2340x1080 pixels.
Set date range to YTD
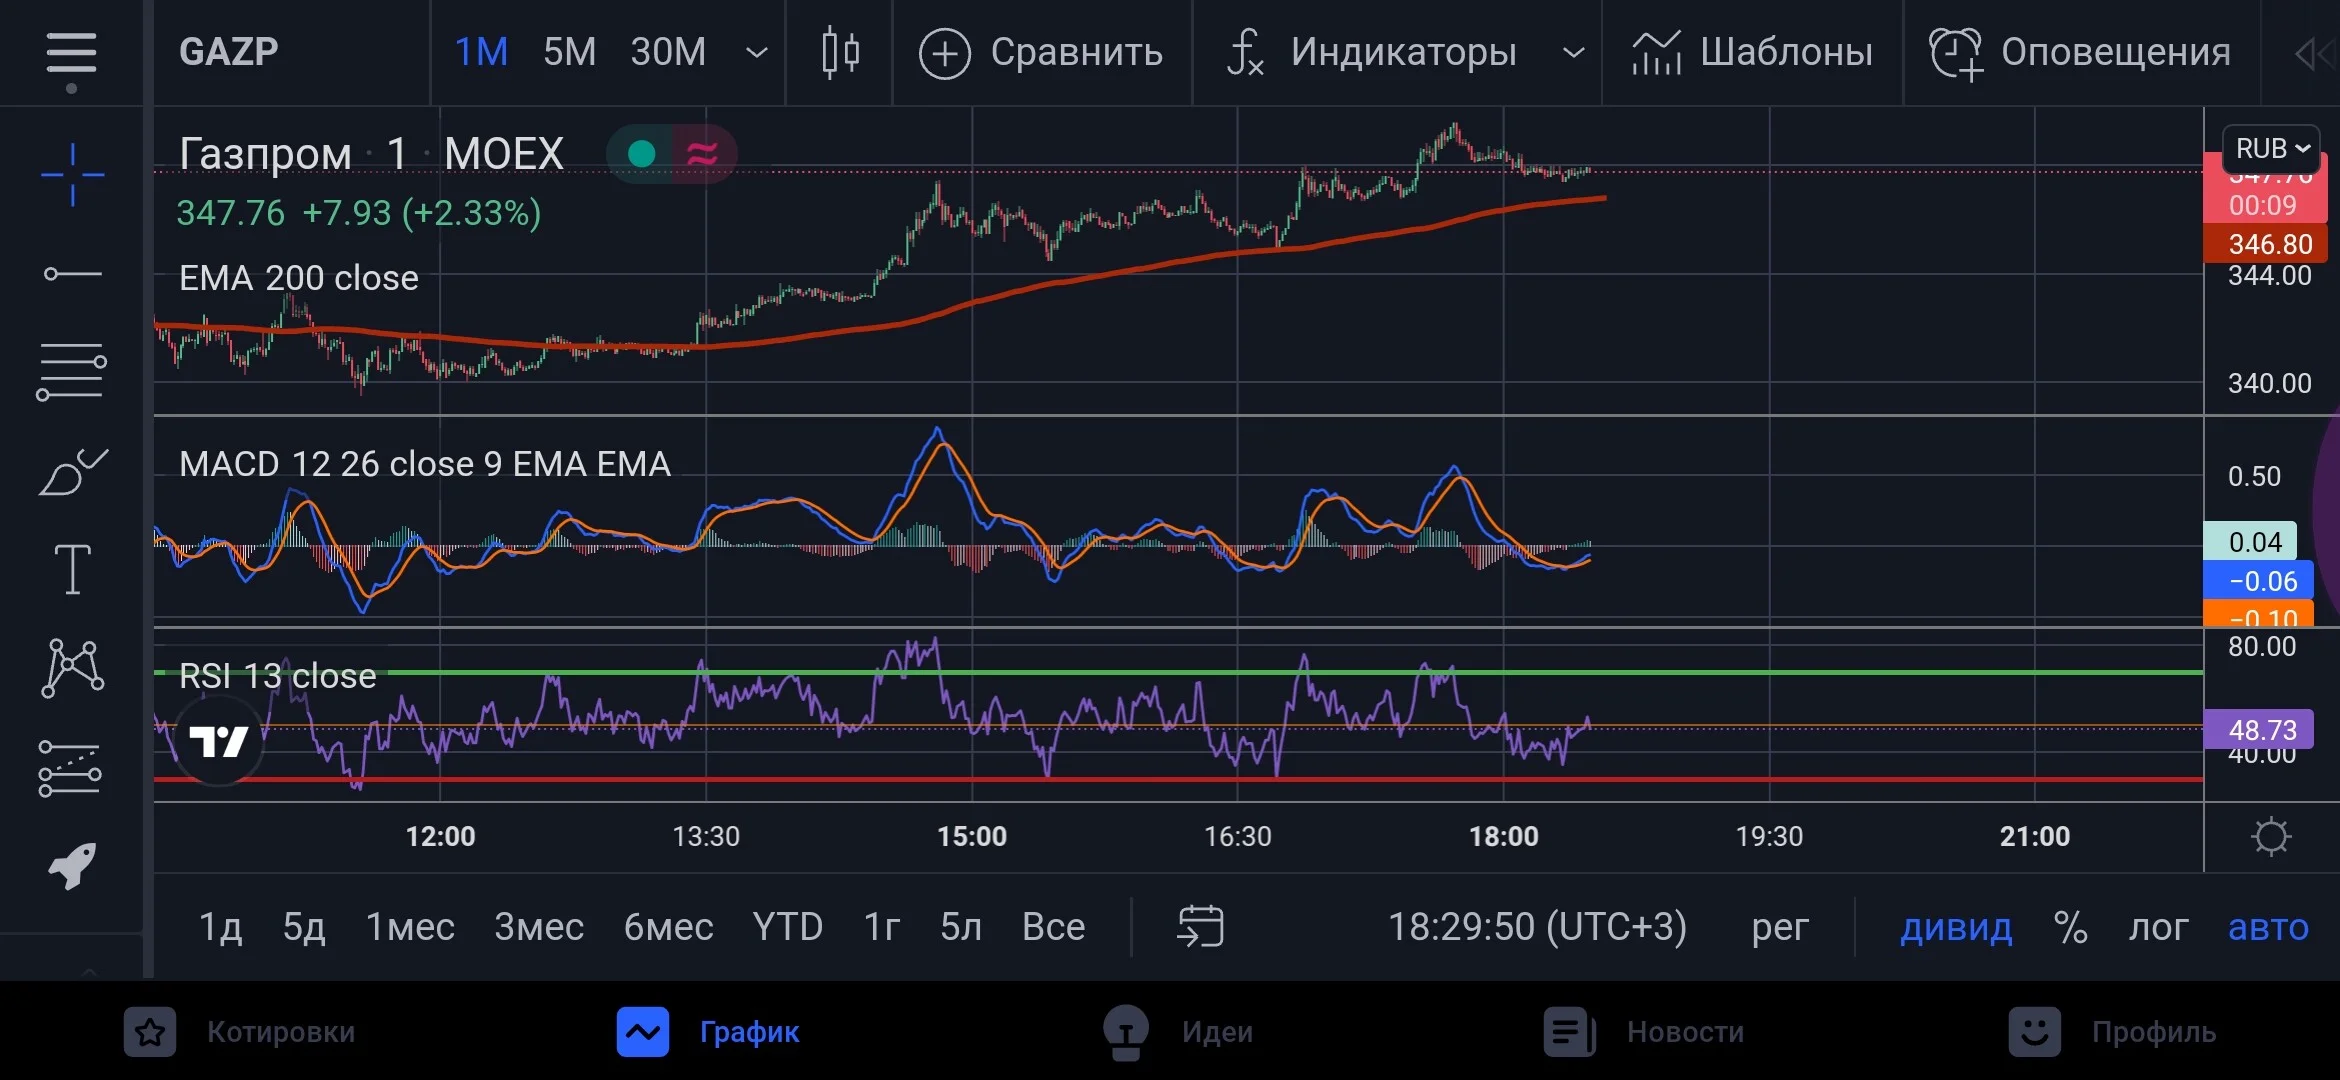pyautogui.click(x=788, y=927)
